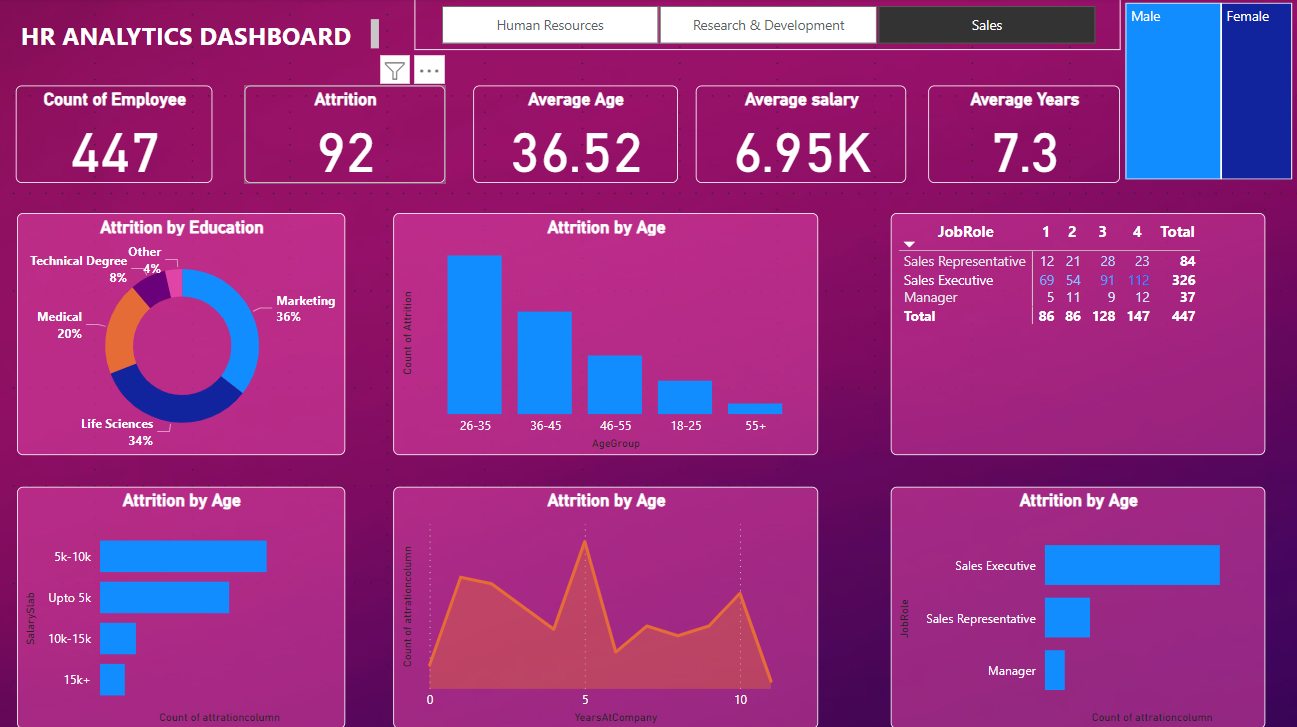1297x727 pixels.
Task: Switch to the Research & Development page
Action: tap(767, 24)
